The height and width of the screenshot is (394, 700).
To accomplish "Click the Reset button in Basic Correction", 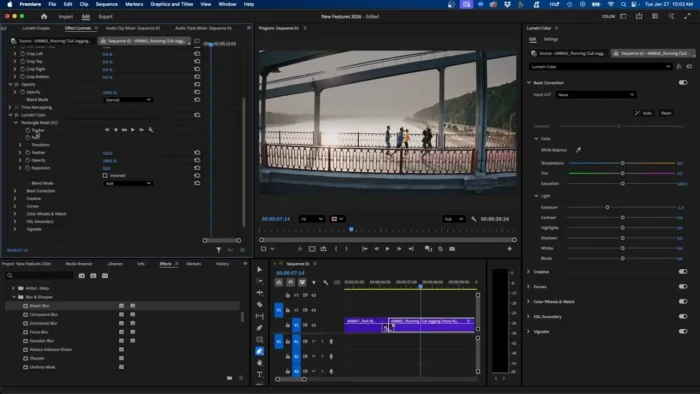I will click(666, 113).
